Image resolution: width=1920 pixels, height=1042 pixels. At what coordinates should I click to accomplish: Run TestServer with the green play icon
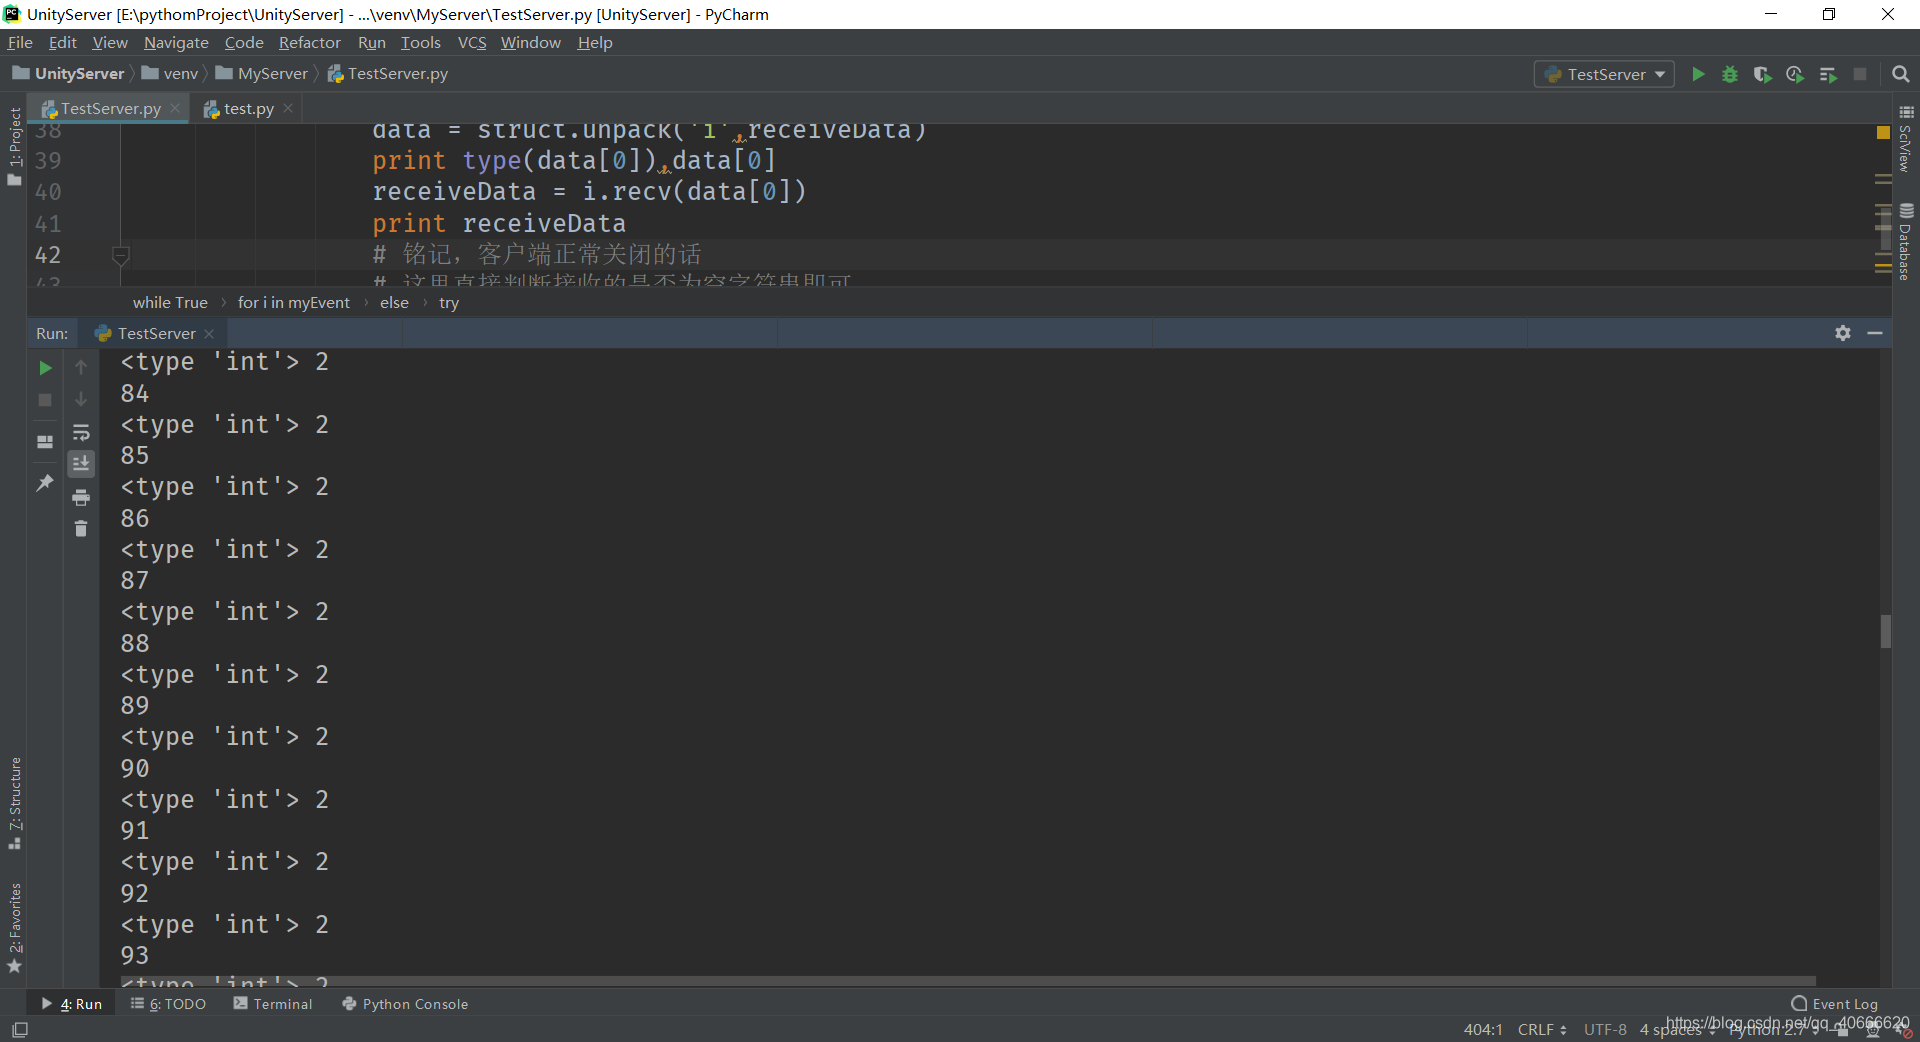[1698, 74]
